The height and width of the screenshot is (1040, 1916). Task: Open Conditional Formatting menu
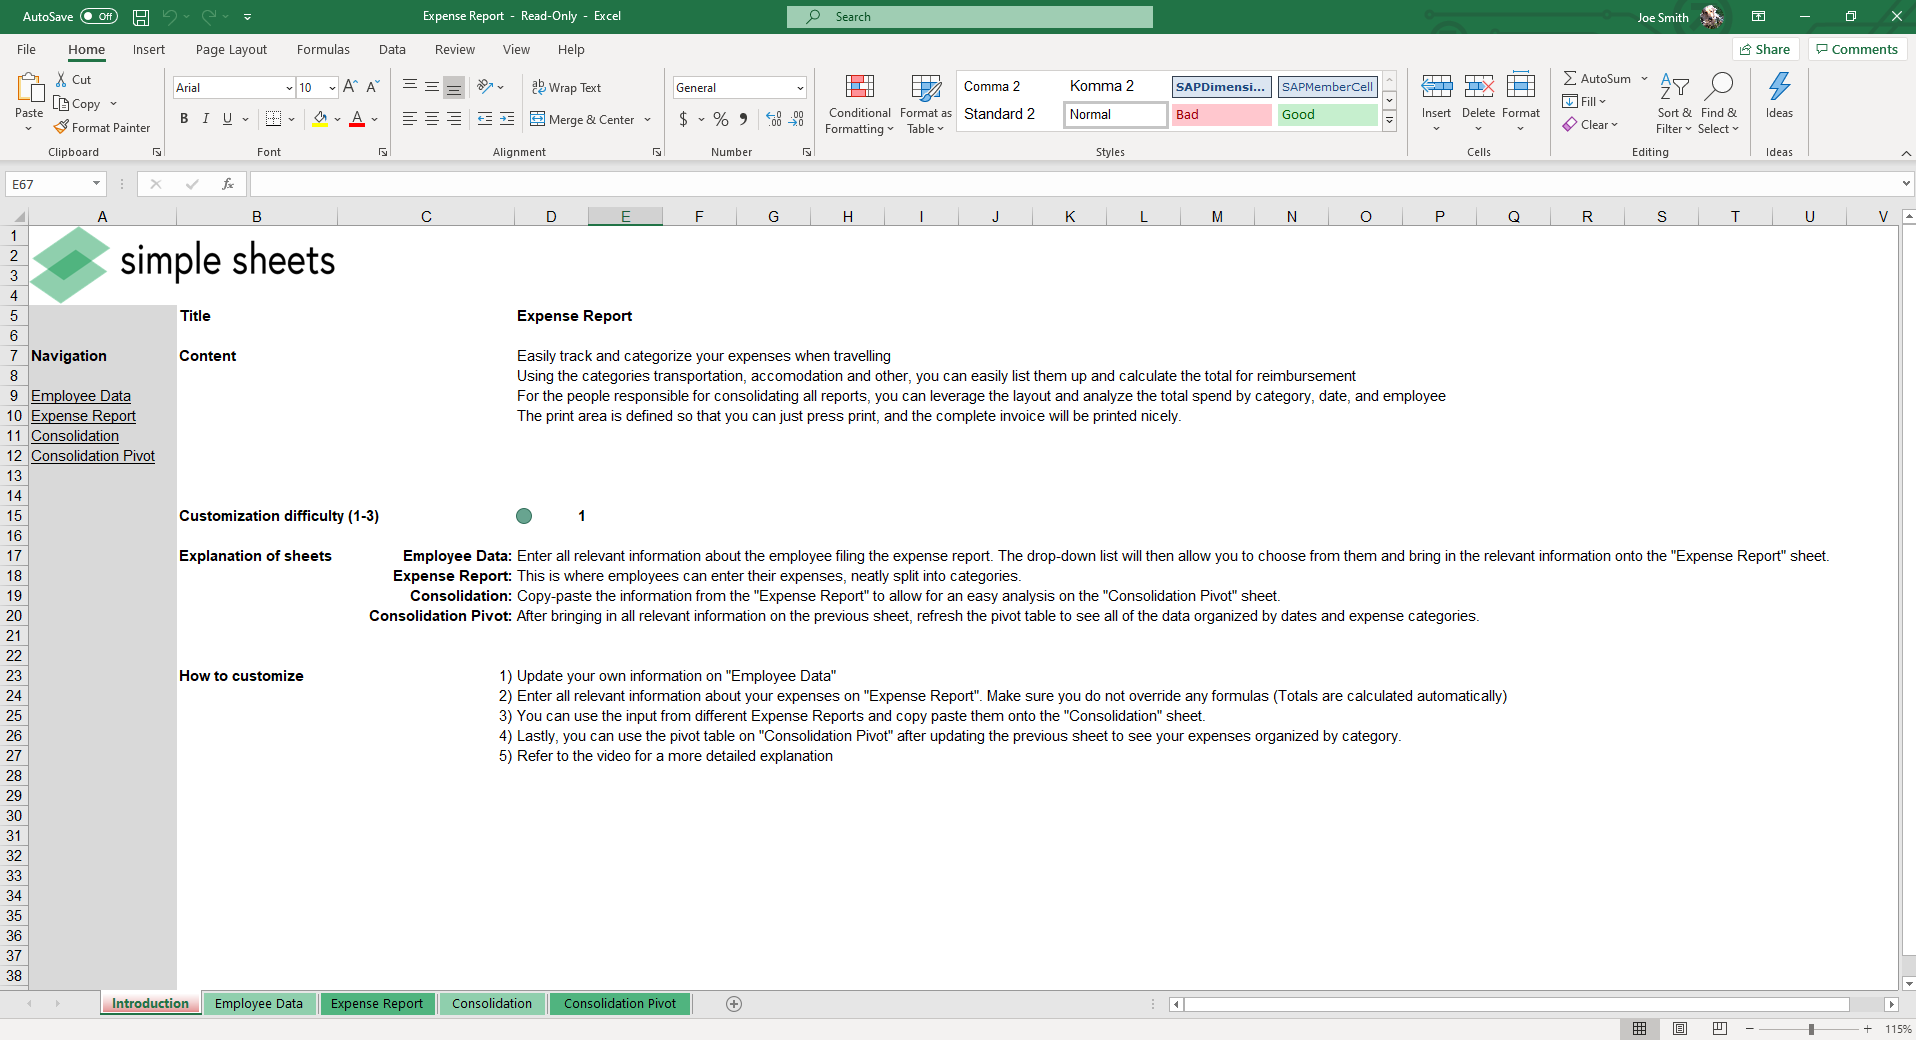point(859,103)
